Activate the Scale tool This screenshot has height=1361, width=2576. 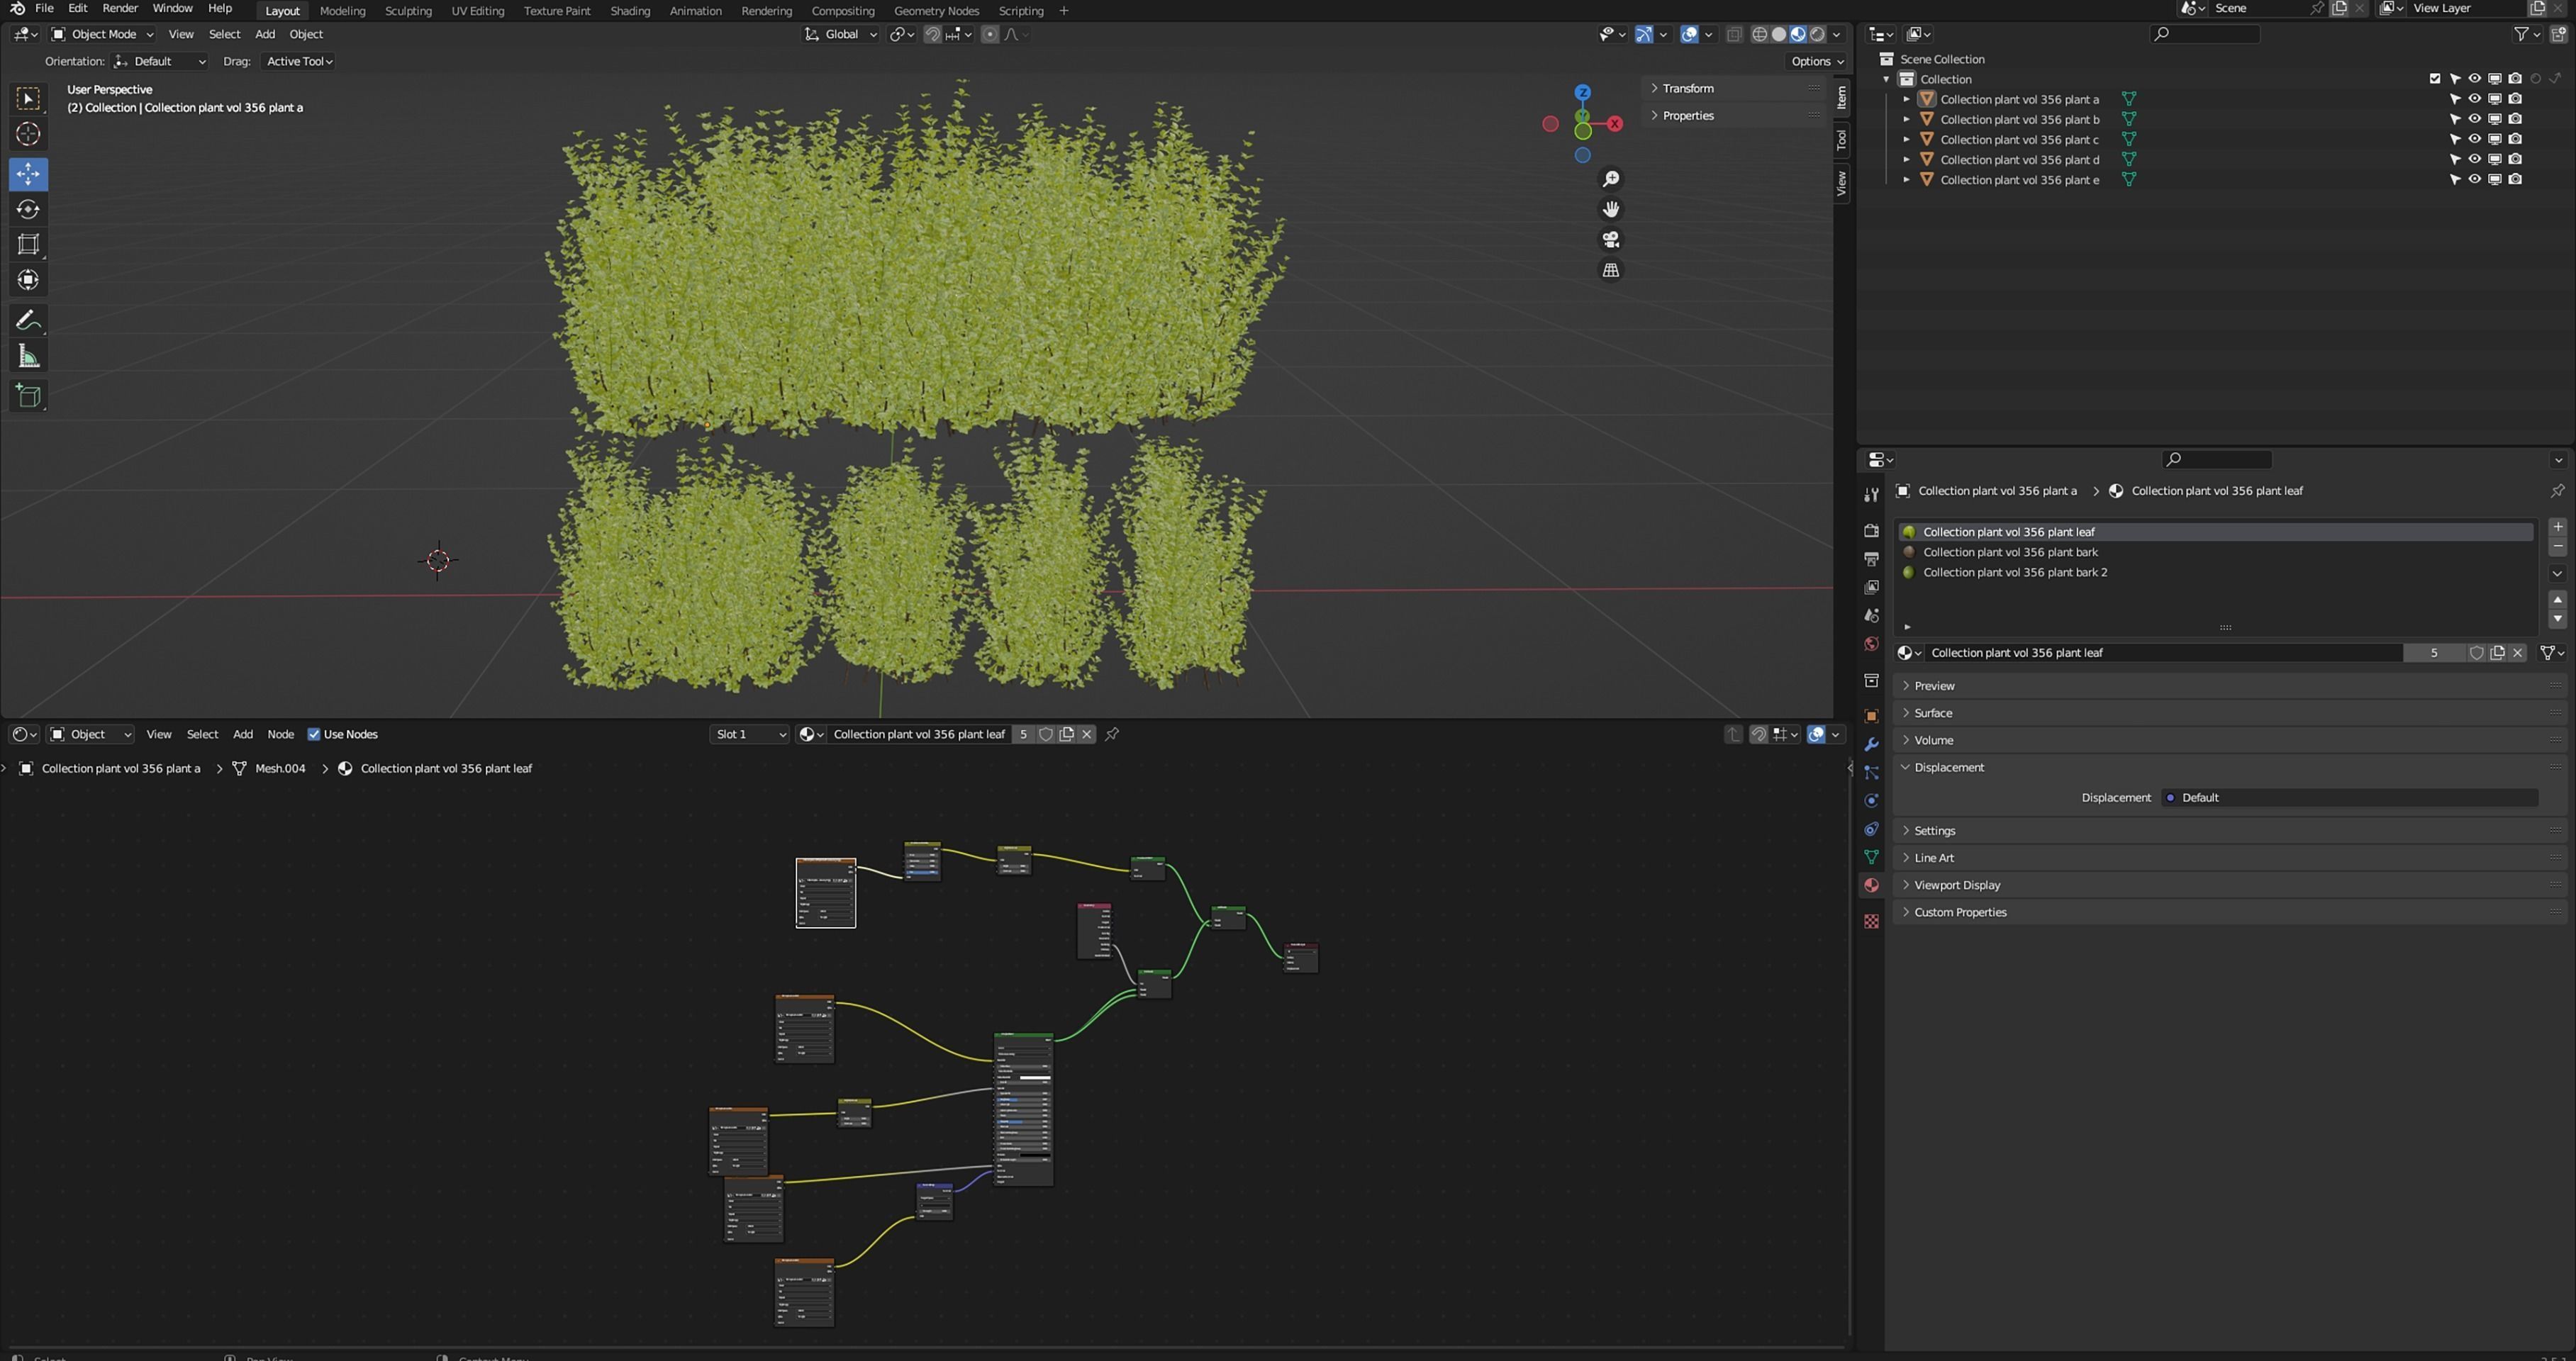[28, 244]
